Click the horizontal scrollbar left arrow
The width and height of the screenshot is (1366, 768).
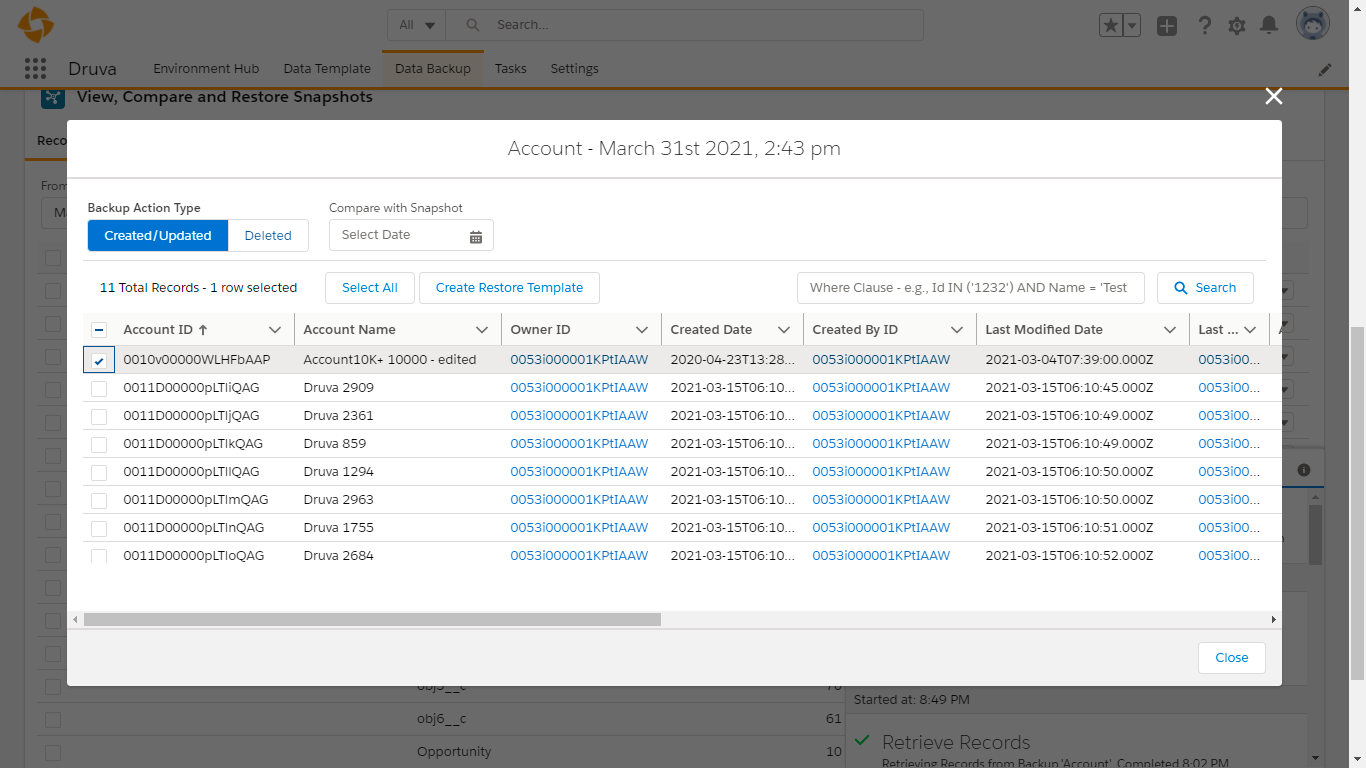[x=75, y=620]
